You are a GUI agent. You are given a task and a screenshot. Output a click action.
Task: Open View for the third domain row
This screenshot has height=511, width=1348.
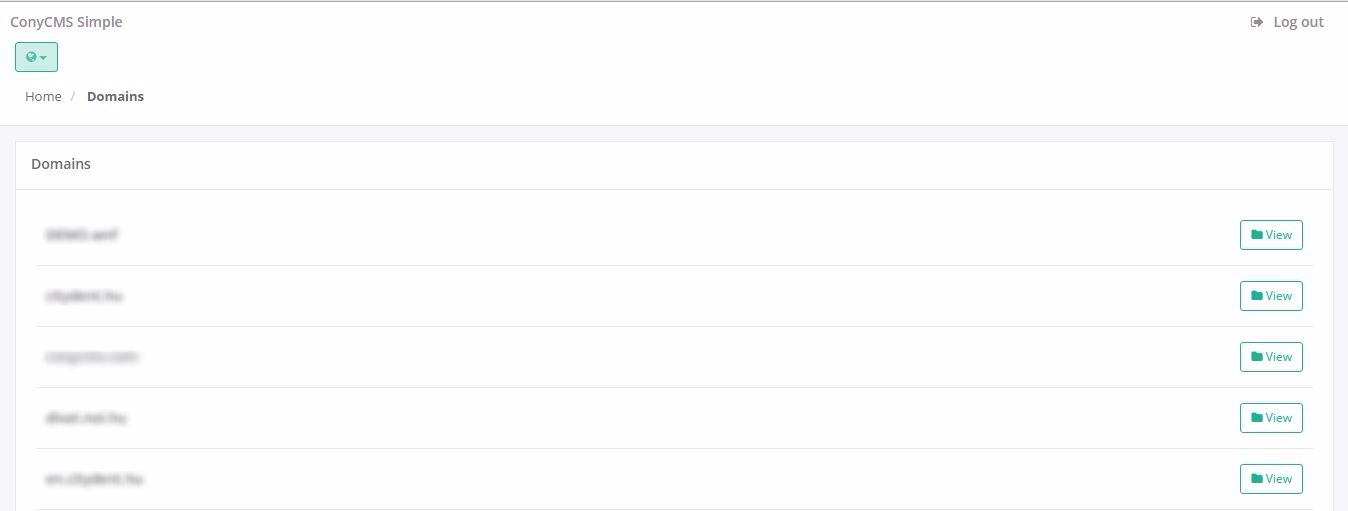click(1271, 357)
